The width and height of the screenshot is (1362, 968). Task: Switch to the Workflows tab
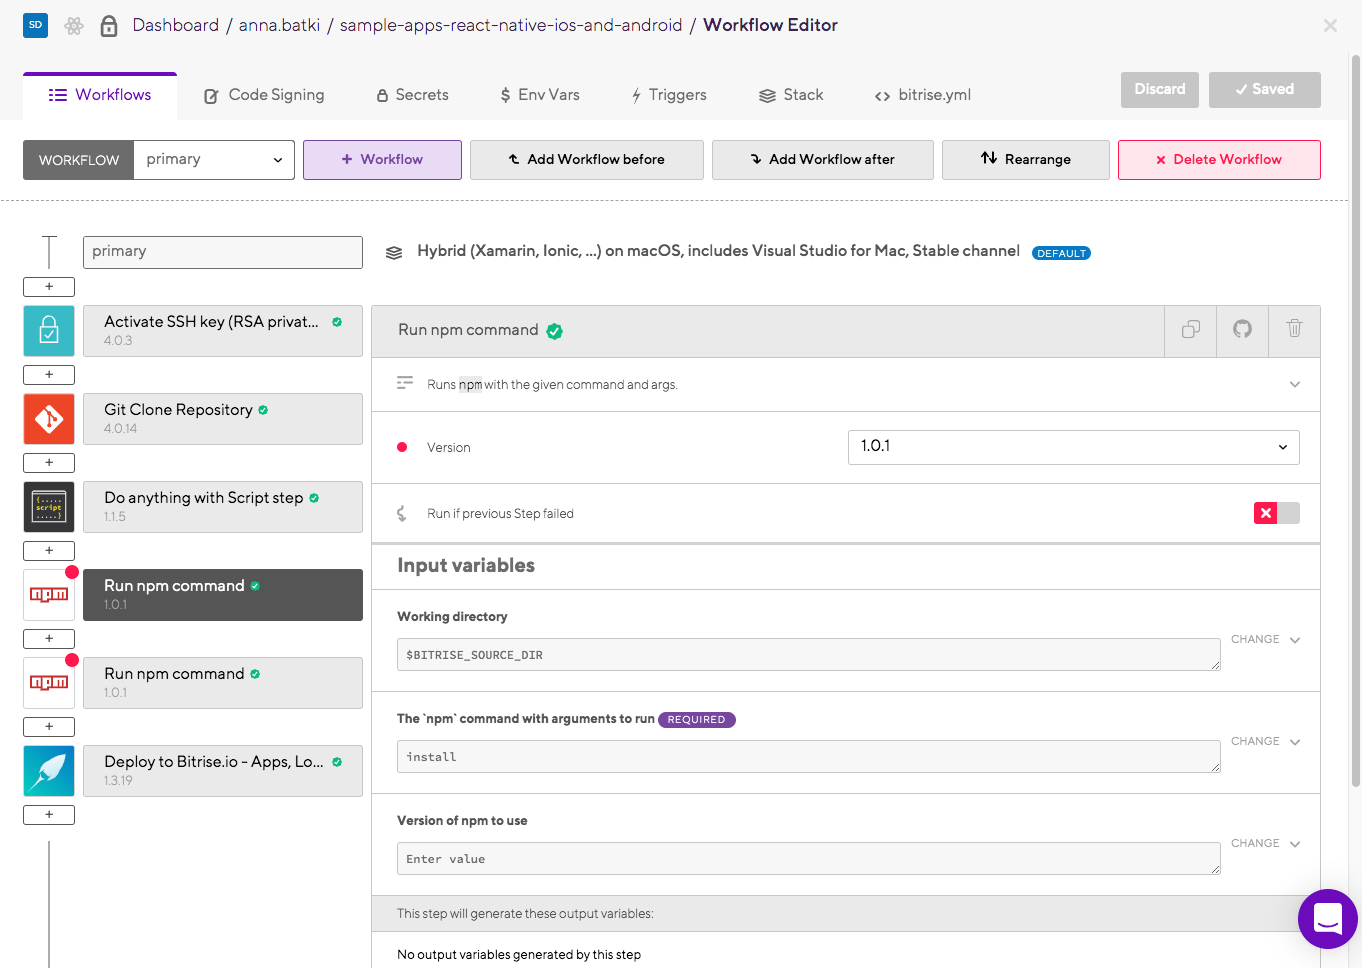tap(100, 95)
